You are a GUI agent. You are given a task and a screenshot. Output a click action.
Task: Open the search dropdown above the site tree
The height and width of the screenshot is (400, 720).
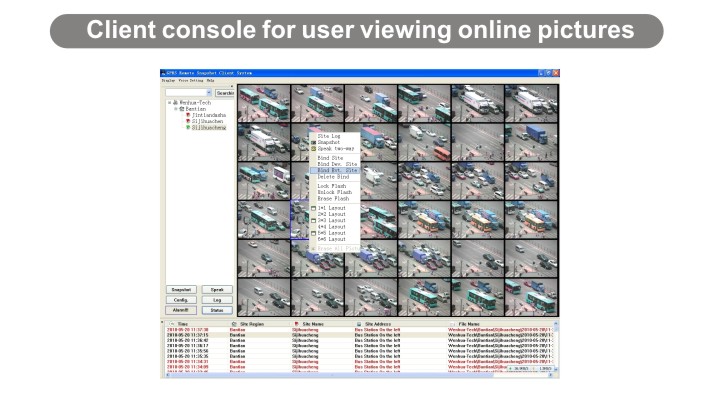[211, 93]
